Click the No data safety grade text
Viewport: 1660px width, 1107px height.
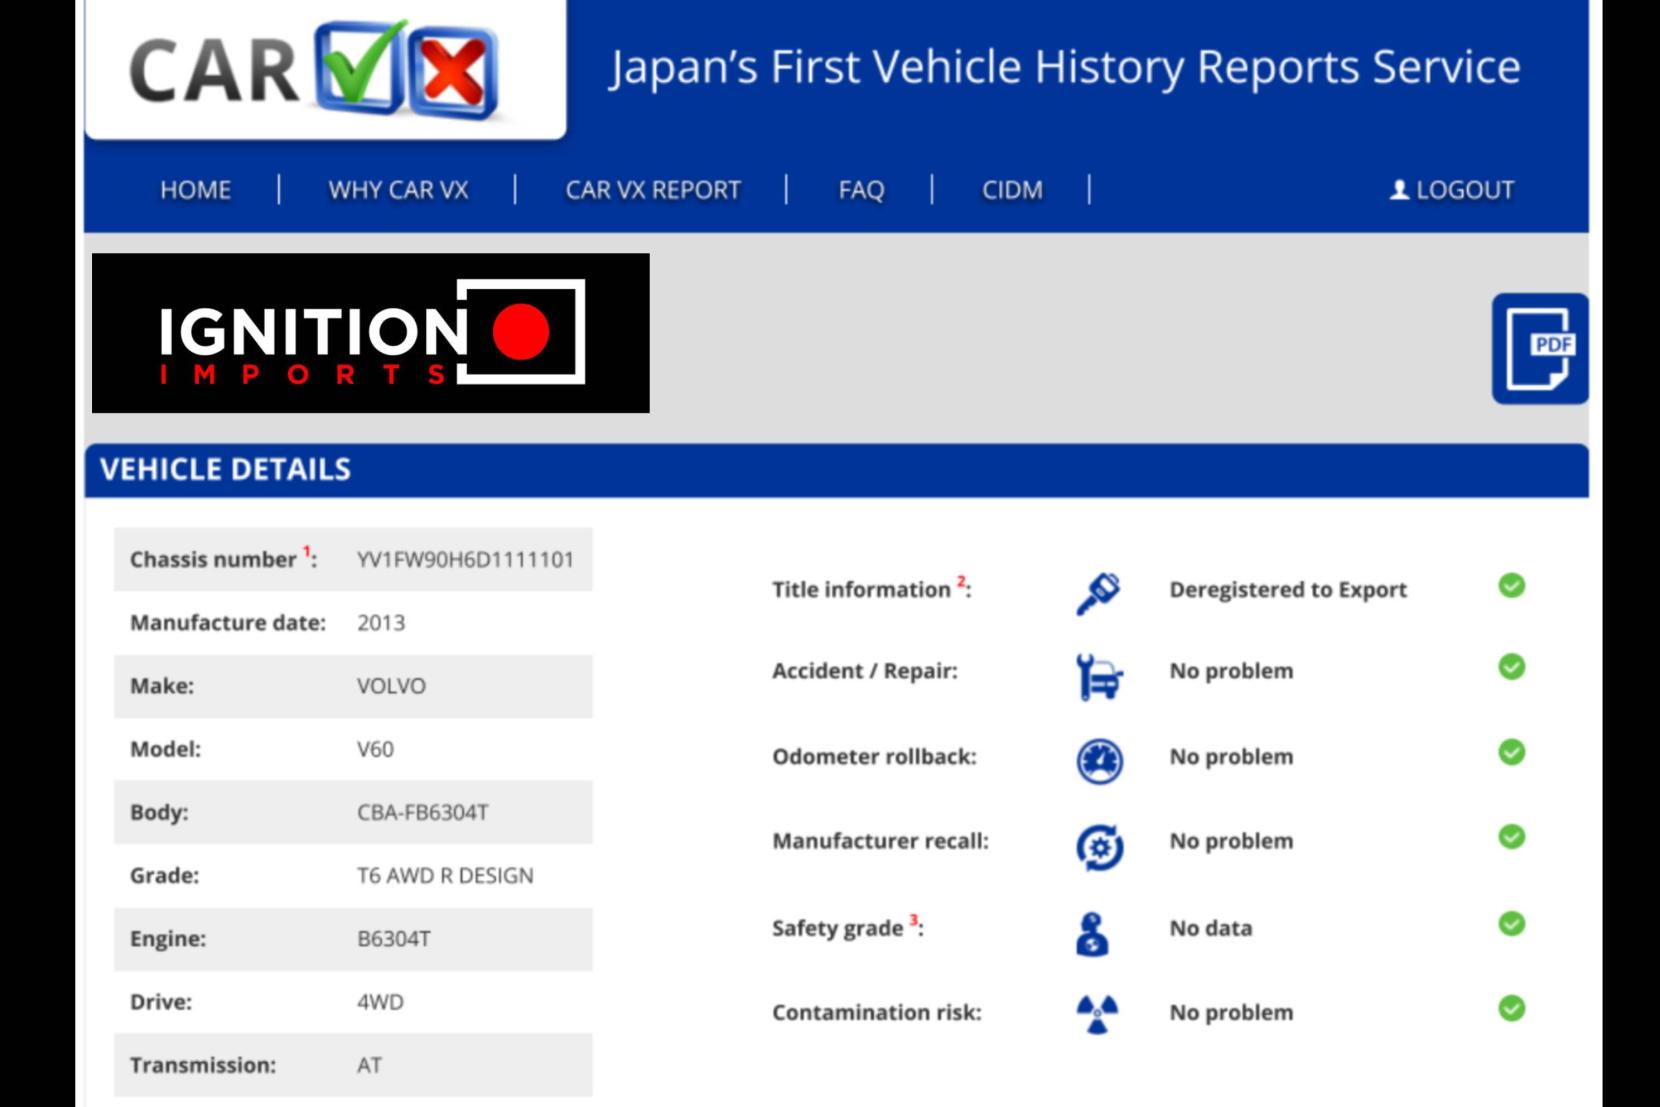tap(1210, 928)
